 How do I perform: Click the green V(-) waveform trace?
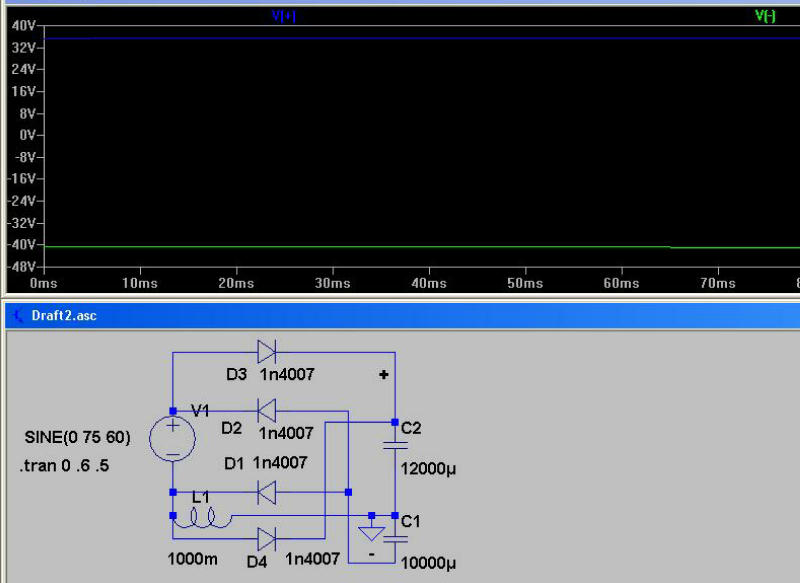pos(422,247)
